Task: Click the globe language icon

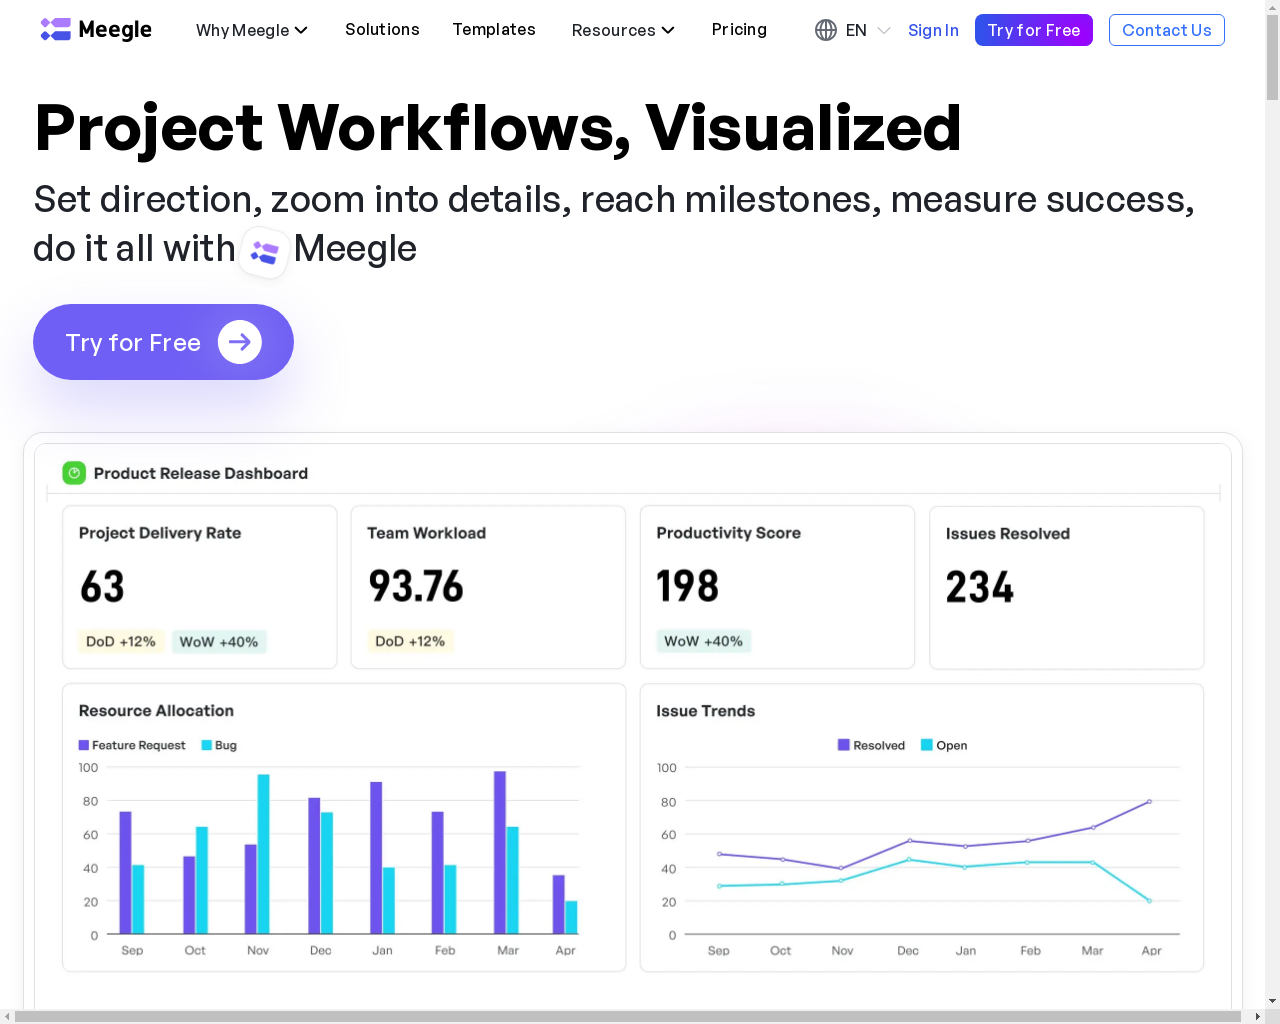Action: point(826,30)
